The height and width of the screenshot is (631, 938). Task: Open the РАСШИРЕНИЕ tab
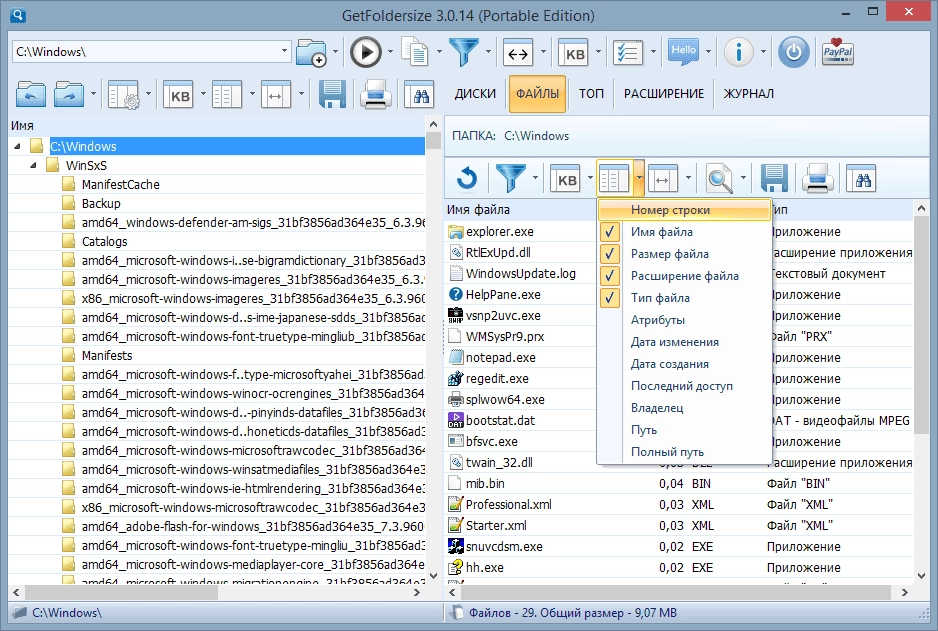pyautogui.click(x=664, y=94)
